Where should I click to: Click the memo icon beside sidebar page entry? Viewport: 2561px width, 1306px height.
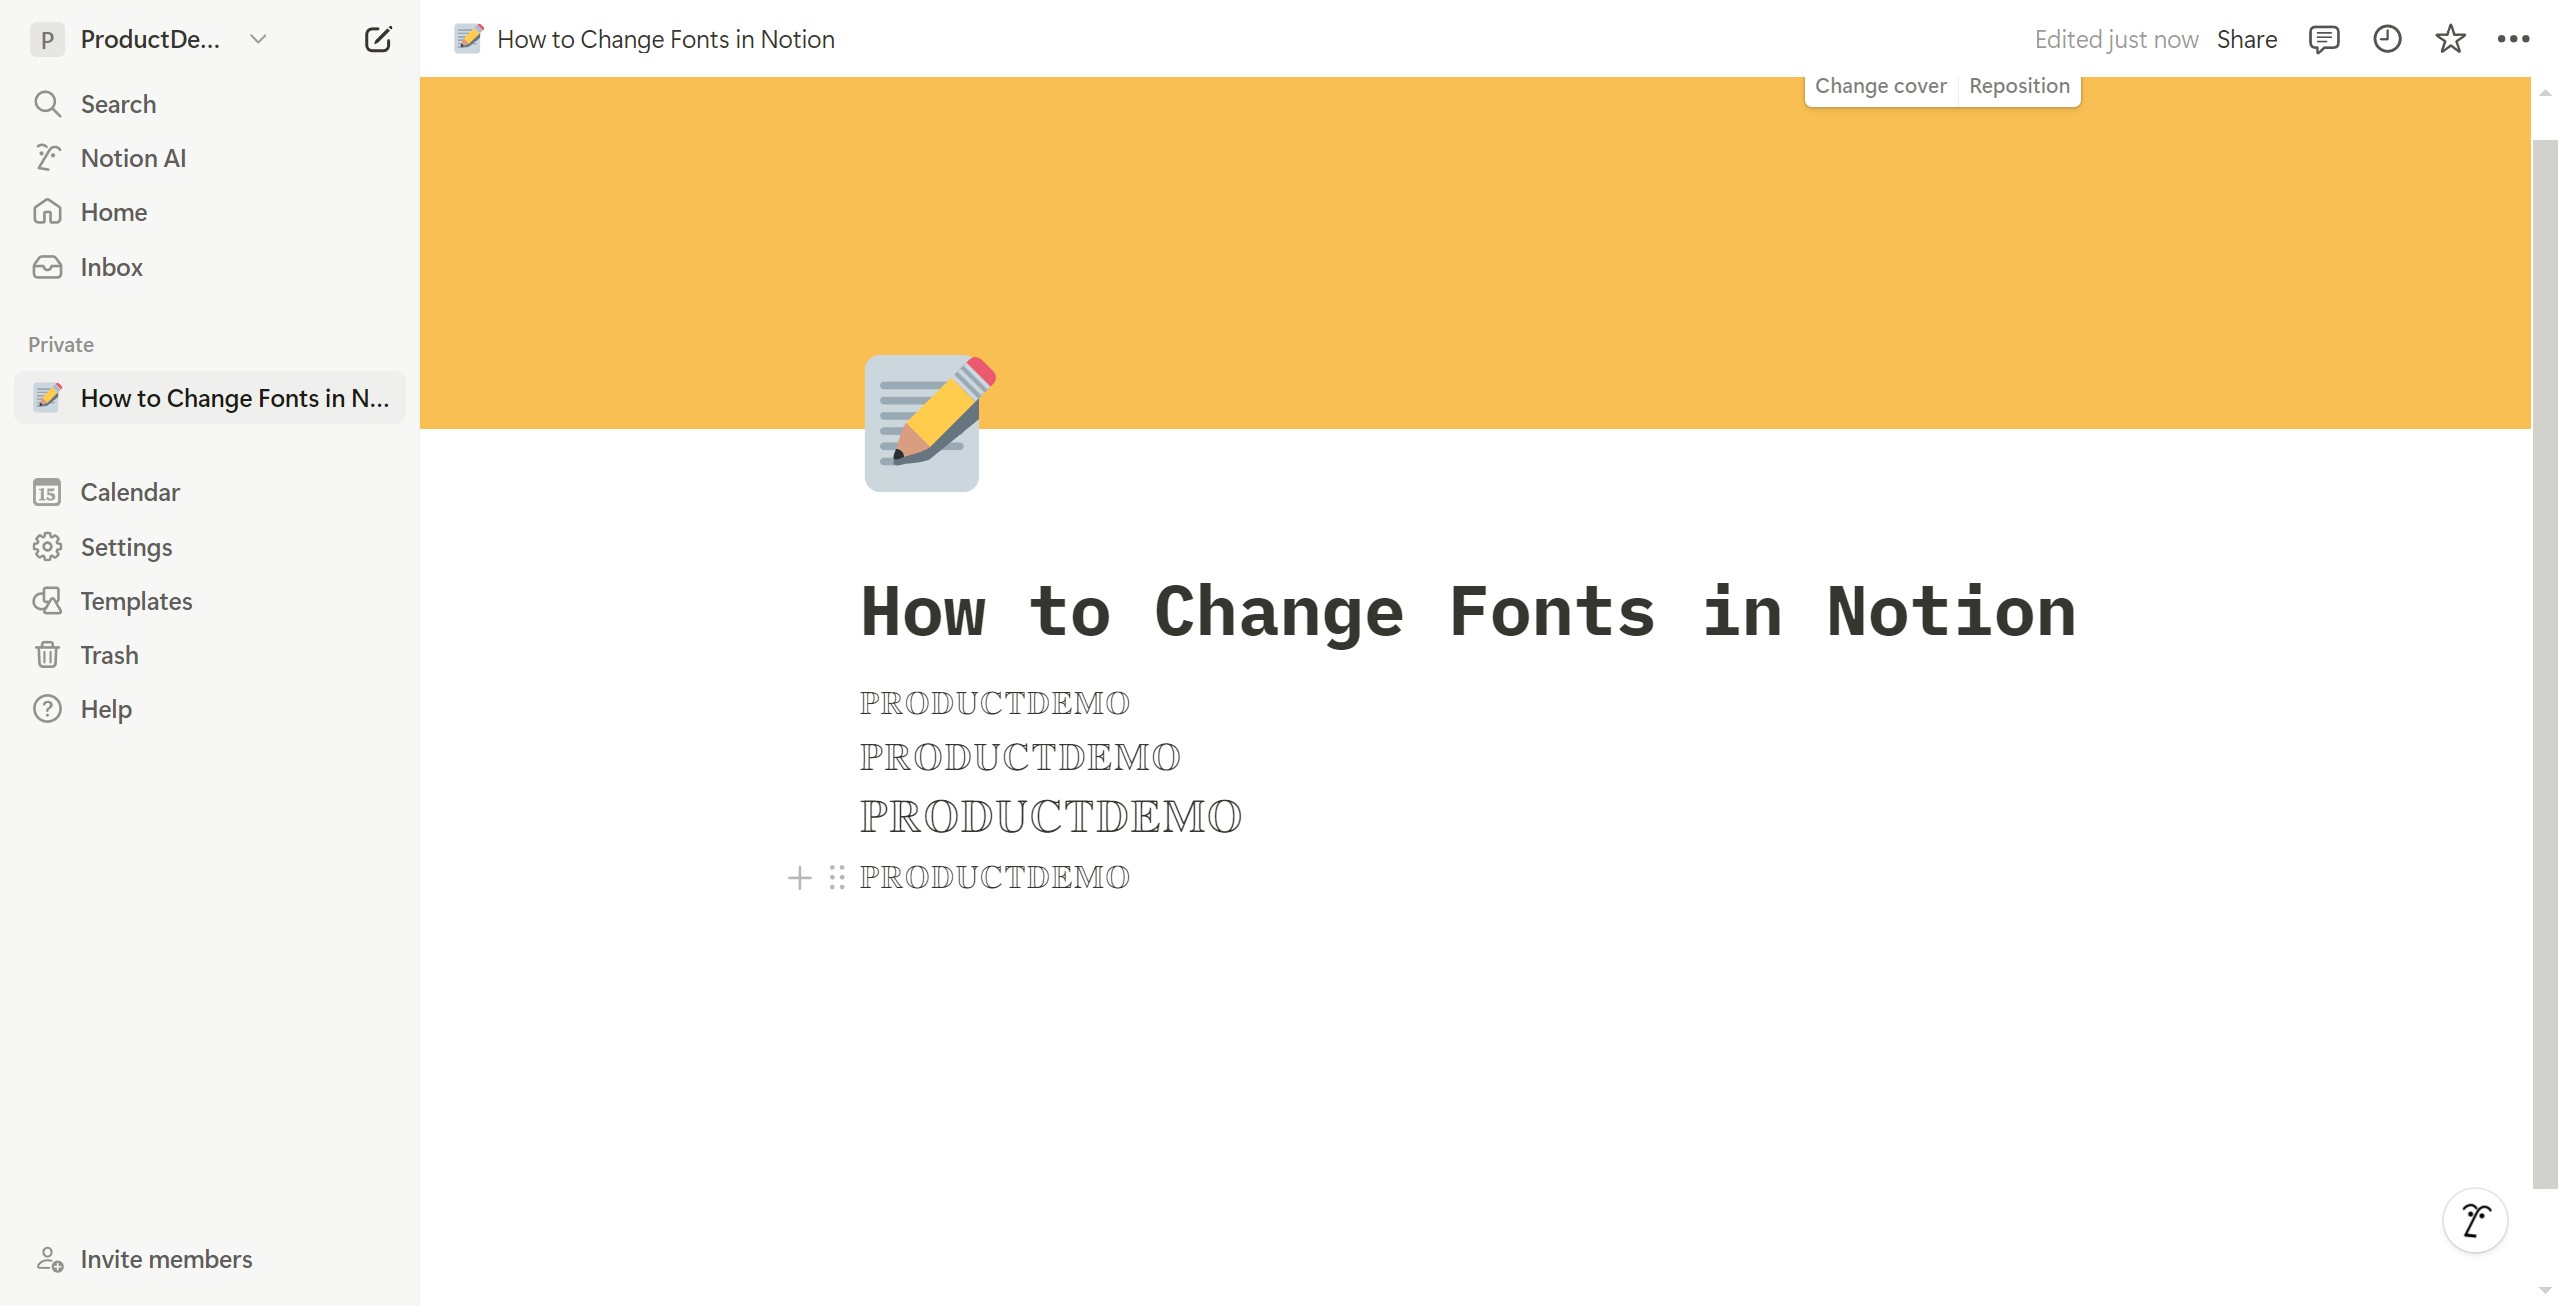pyautogui.click(x=47, y=397)
